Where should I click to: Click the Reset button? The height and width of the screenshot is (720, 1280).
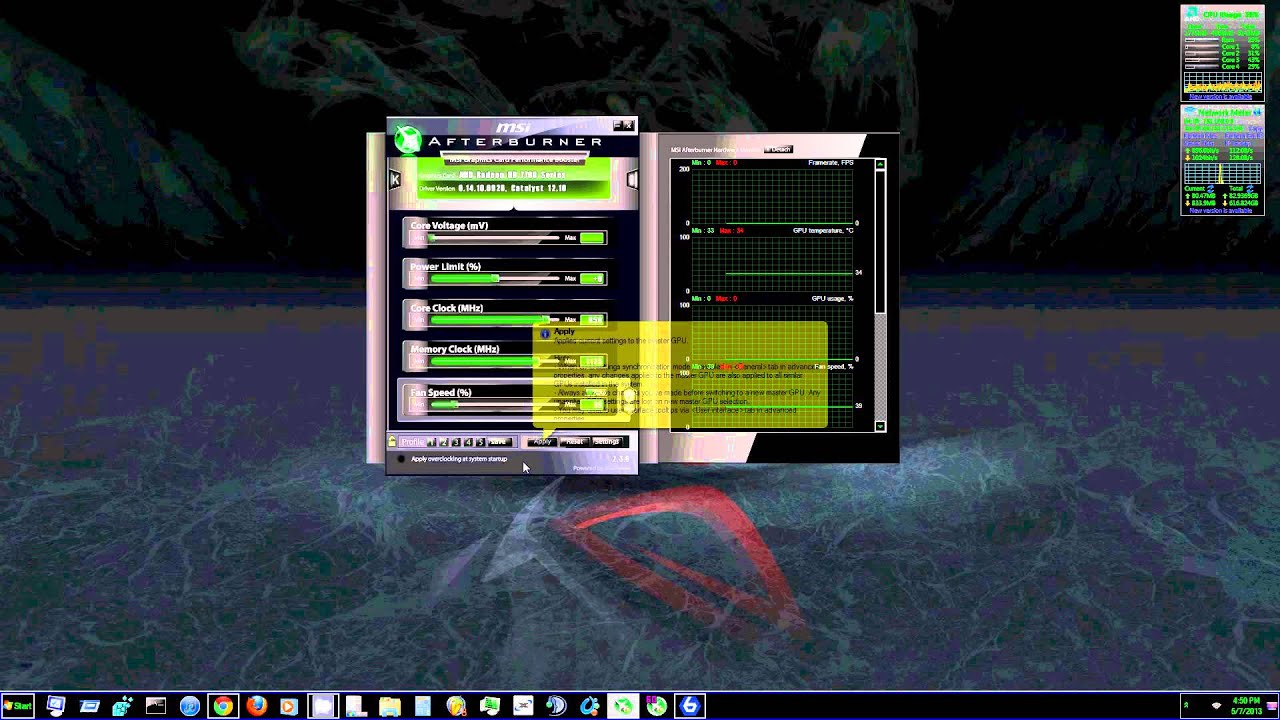574,442
